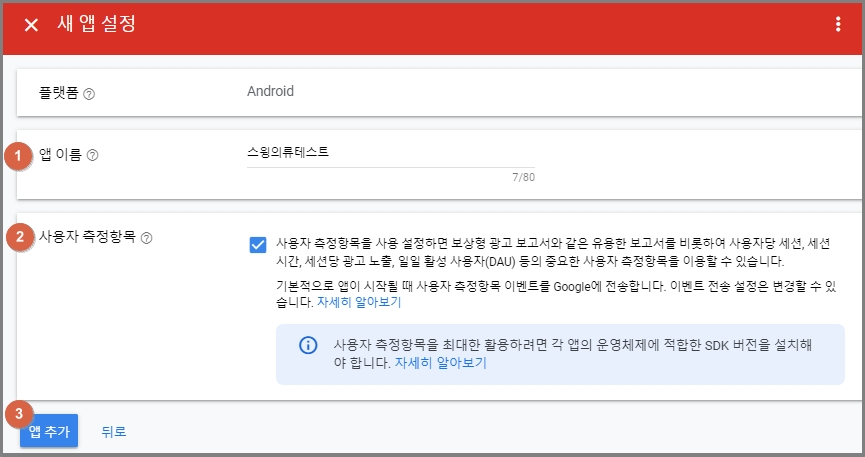Click the 새 앱 설정 header title
This screenshot has width=865, height=457.
click(x=97, y=24)
